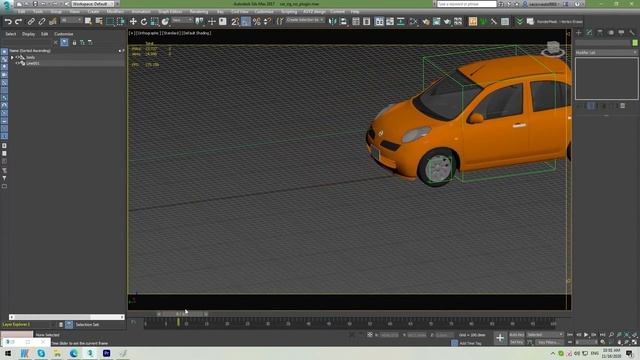The width and height of the screenshot is (640, 360).
Task: Open the Create Selection Set dropdown
Action: click(x=305, y=20)
